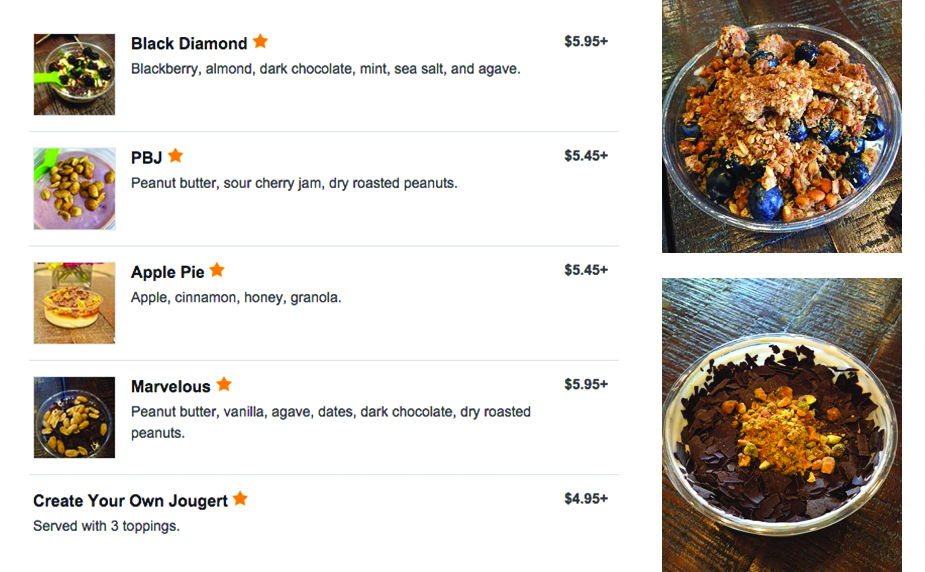925x572 pixels.
Task: Click the orange star next to PBJ
Action: point(175,156)
